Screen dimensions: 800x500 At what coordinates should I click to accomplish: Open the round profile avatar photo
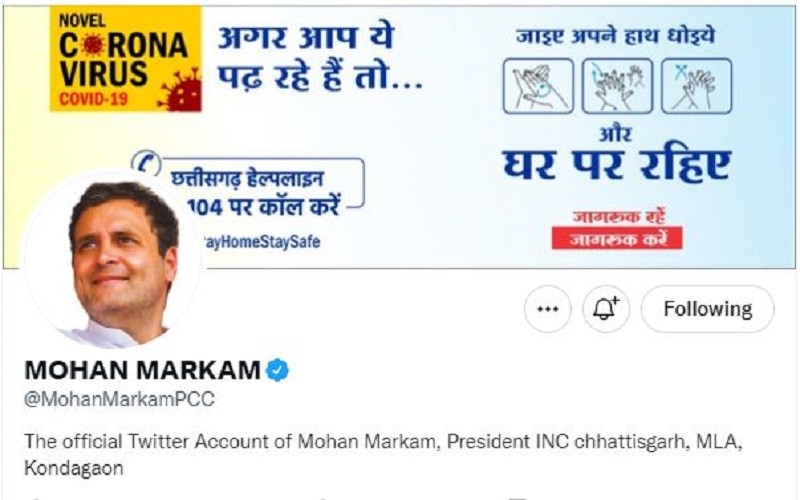(x=113, y=259)
